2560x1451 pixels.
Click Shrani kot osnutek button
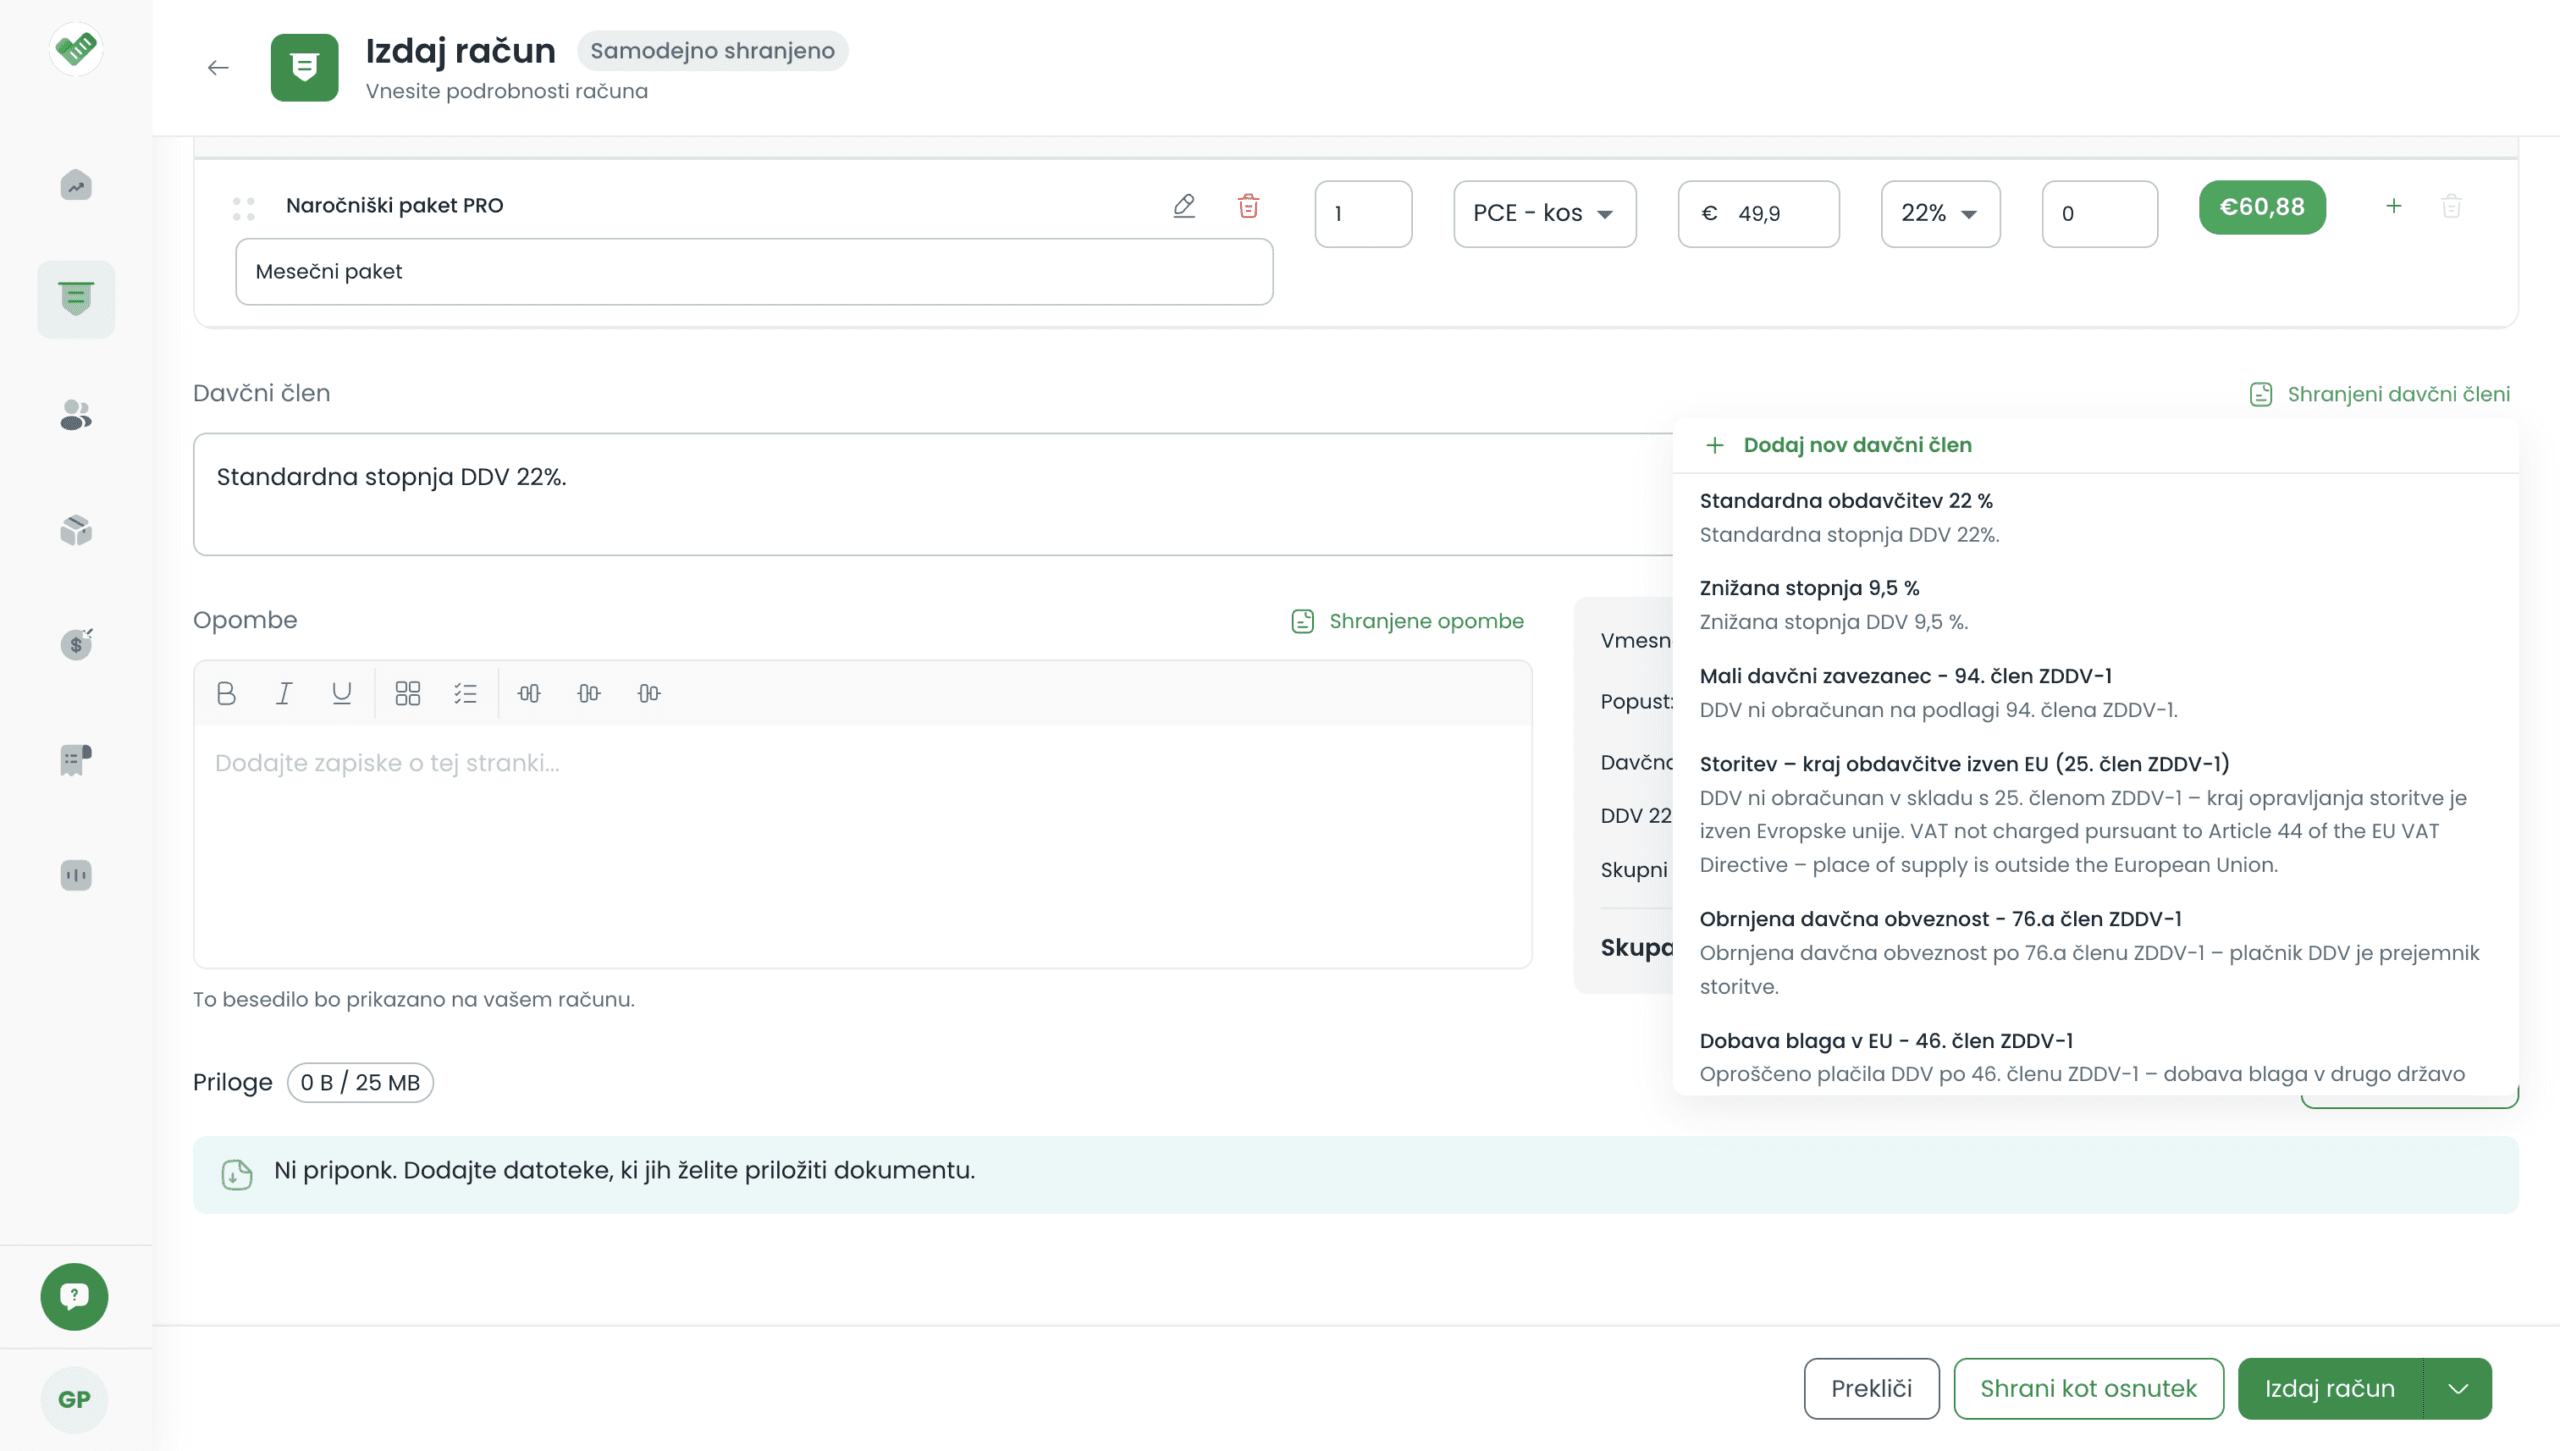point(2088,1388)
